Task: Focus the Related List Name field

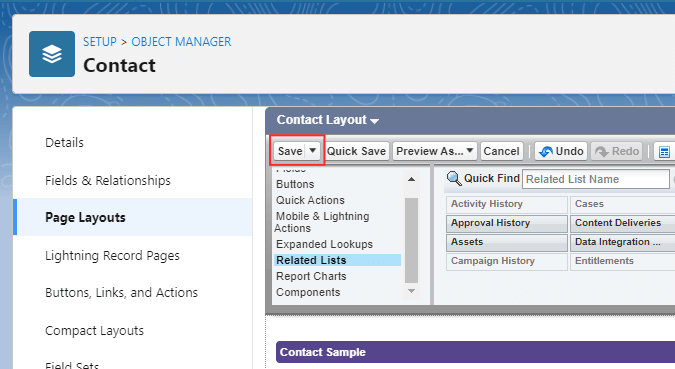Action: coord(596,179)
